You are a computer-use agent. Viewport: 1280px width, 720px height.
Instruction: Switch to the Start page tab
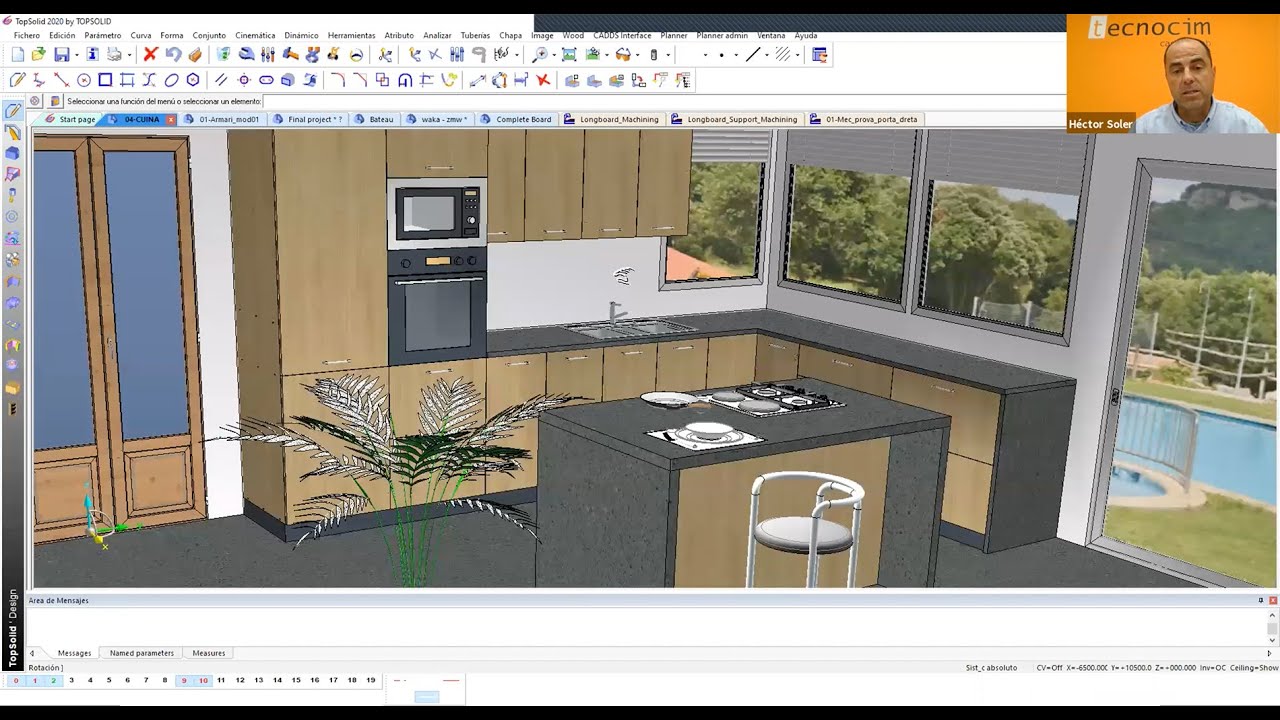point(70,119)
